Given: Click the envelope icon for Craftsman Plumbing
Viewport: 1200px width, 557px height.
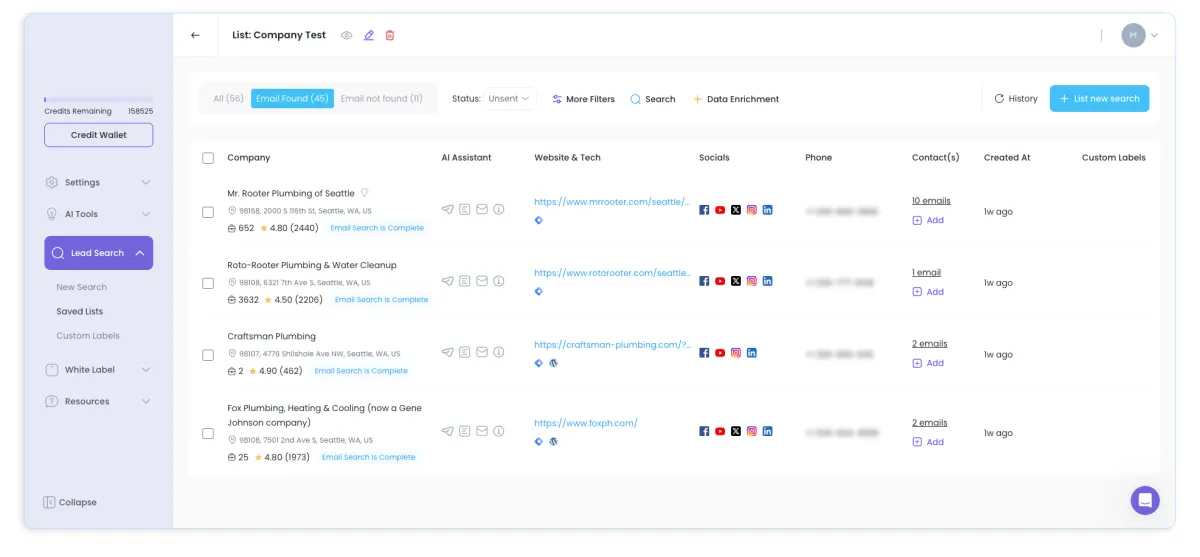Looking at the screenshot, I should click(482, 353).
